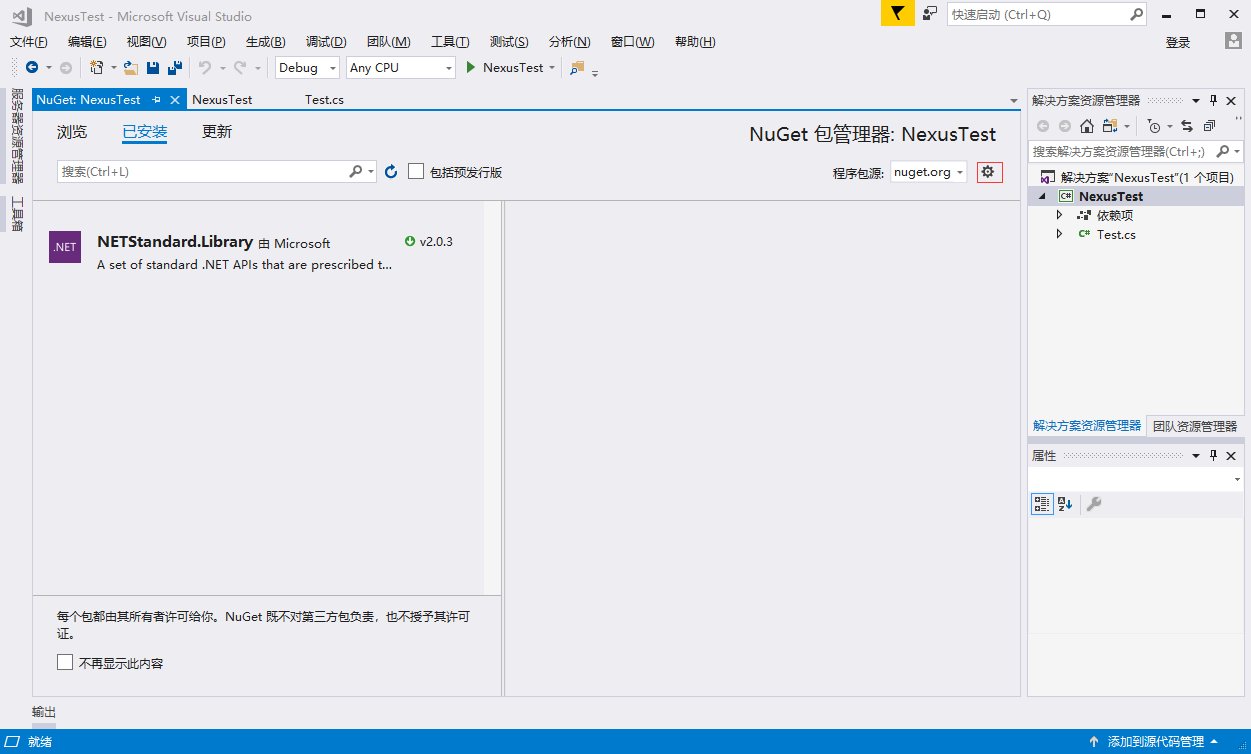The height and width of the screenshot is (754, 1251).
Task: Open the NuGet search box dropdown arrow
Action: click(371, 172)
